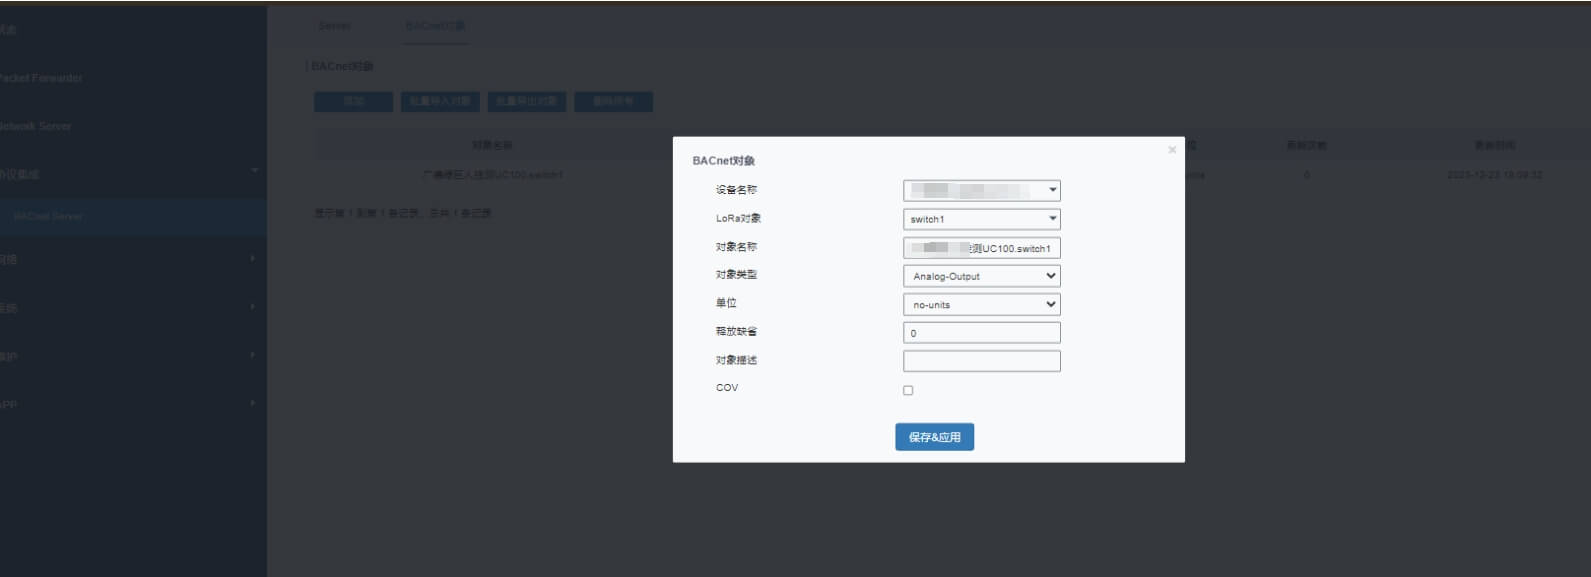Enable the COV checkbox
Image resolution: width=1591 pixels, height=577 pixels.
[908, 390]
